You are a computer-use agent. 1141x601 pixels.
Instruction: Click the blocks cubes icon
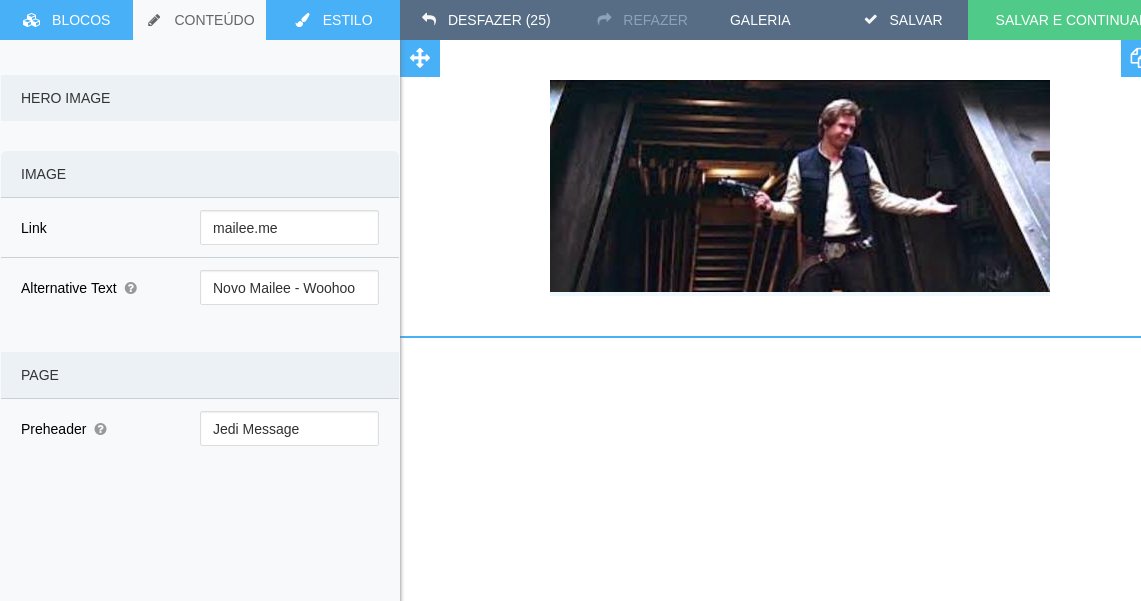[31, 20]
